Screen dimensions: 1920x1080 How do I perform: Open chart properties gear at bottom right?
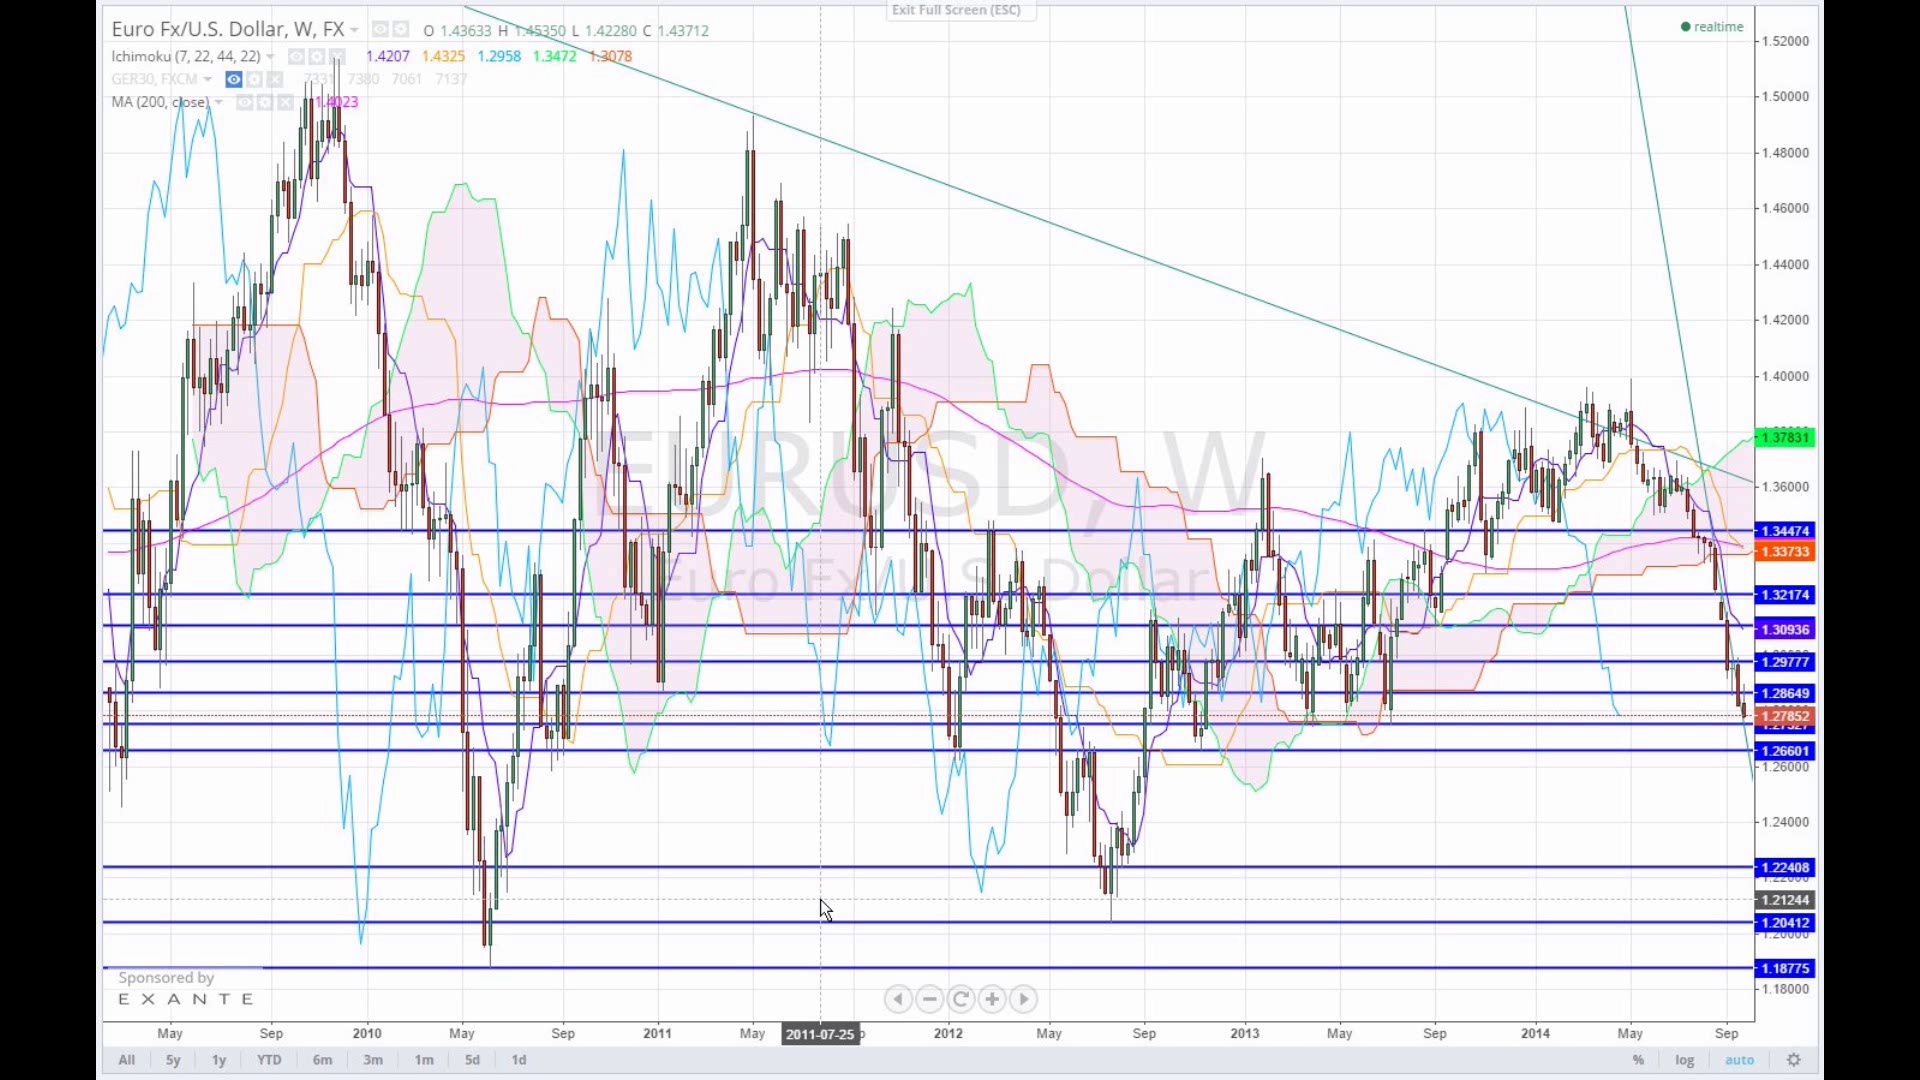point(1794,1060)
